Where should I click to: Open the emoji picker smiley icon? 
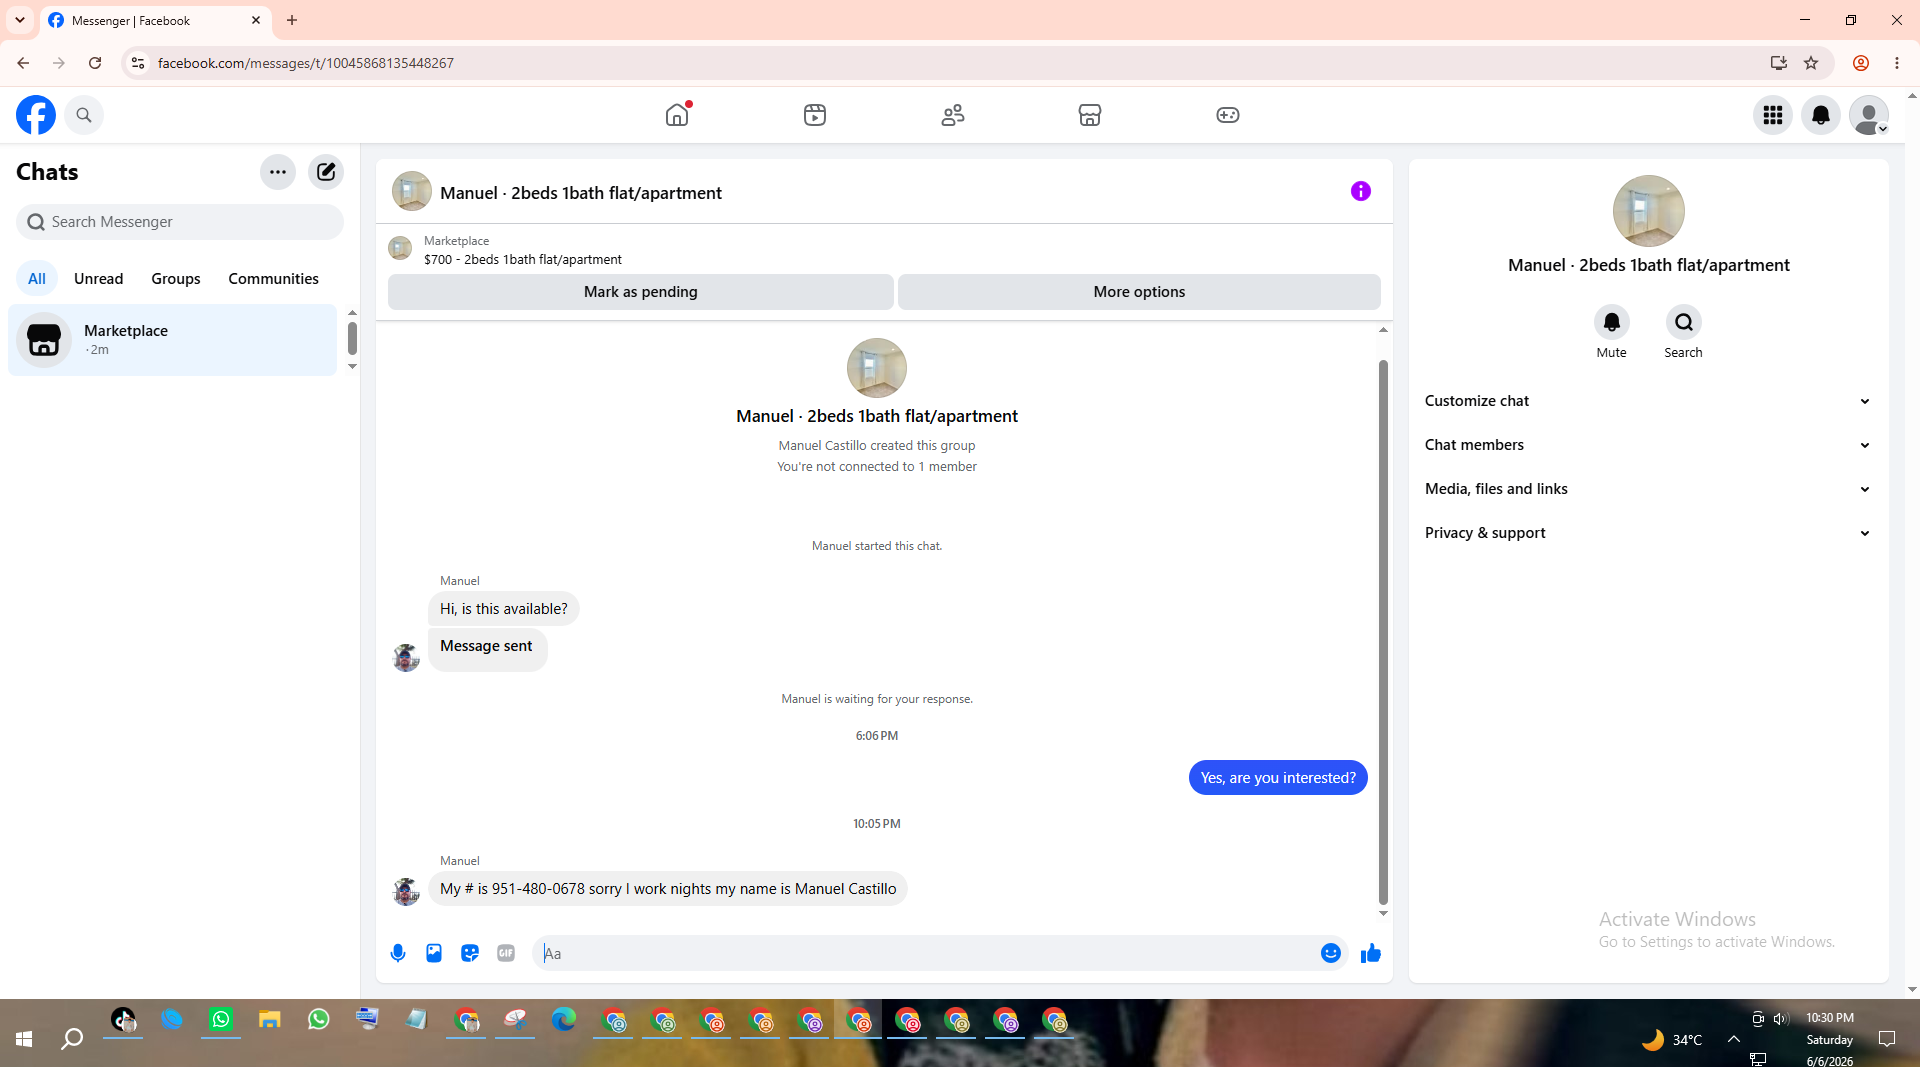coord(1331,953)
